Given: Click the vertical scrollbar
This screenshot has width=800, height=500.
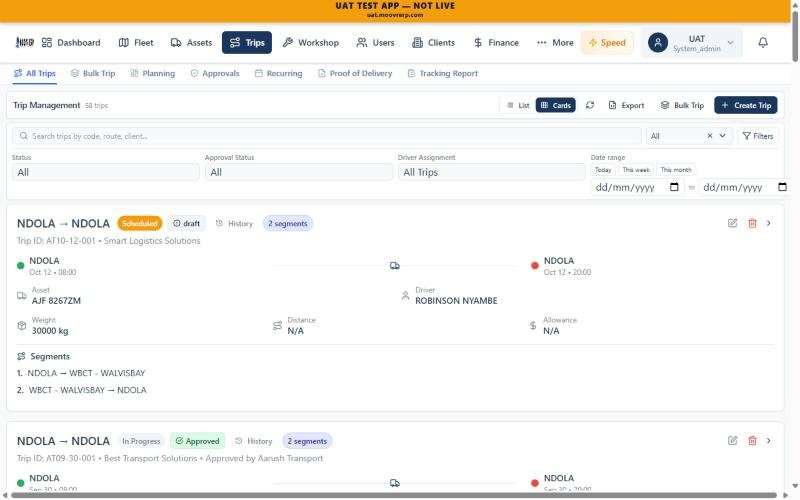Looking at the screenshot, I should tap(795, 36).
